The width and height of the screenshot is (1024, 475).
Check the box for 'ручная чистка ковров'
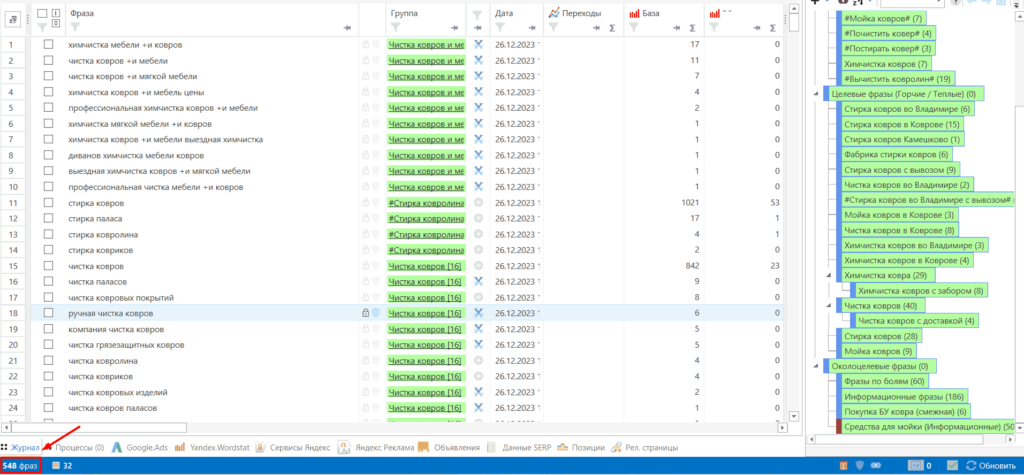pyautogui.click(x=48, y=313)
